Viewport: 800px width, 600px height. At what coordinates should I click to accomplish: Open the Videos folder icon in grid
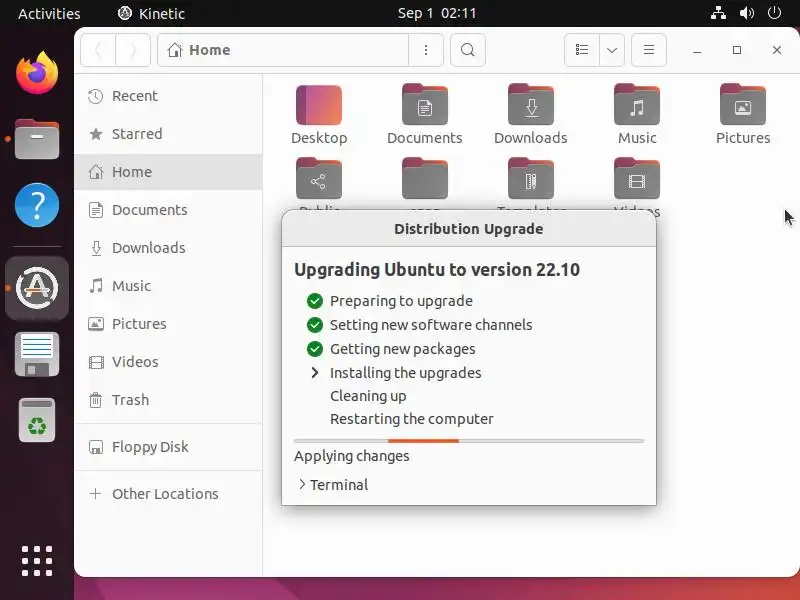(637, 179)
